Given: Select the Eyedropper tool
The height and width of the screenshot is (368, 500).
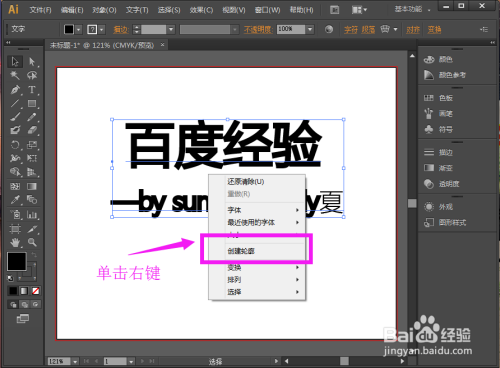Looking at the screenshot, I should (15, 200).
